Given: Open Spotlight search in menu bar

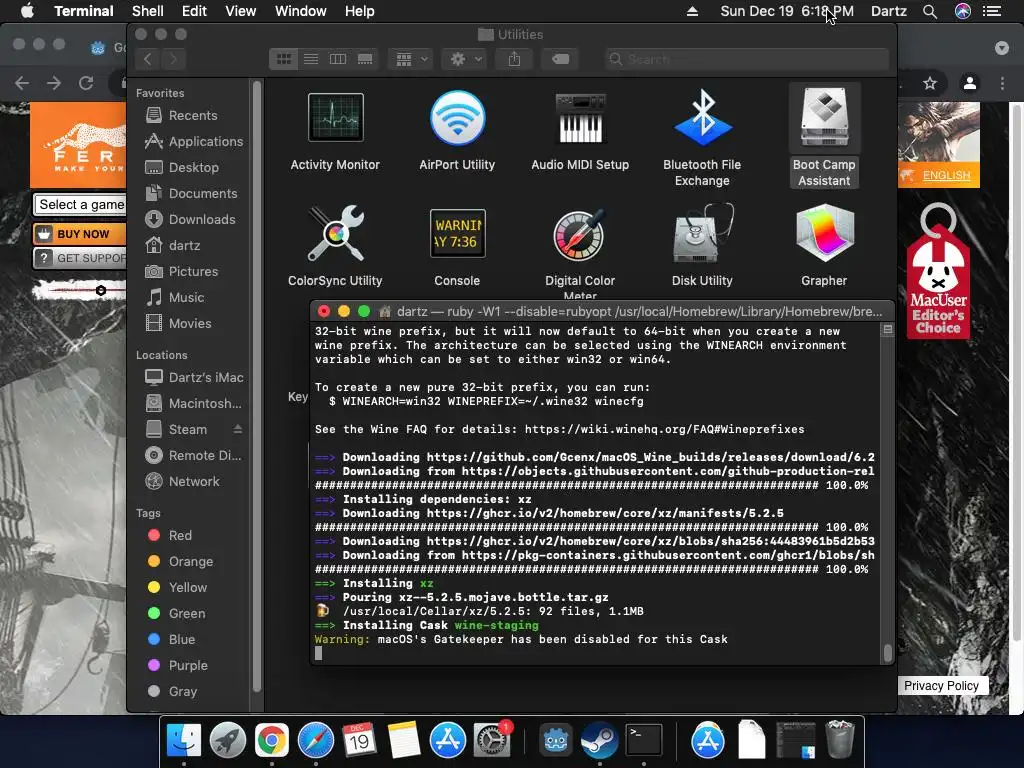Looking at the screenshot, I should (930, 11).
